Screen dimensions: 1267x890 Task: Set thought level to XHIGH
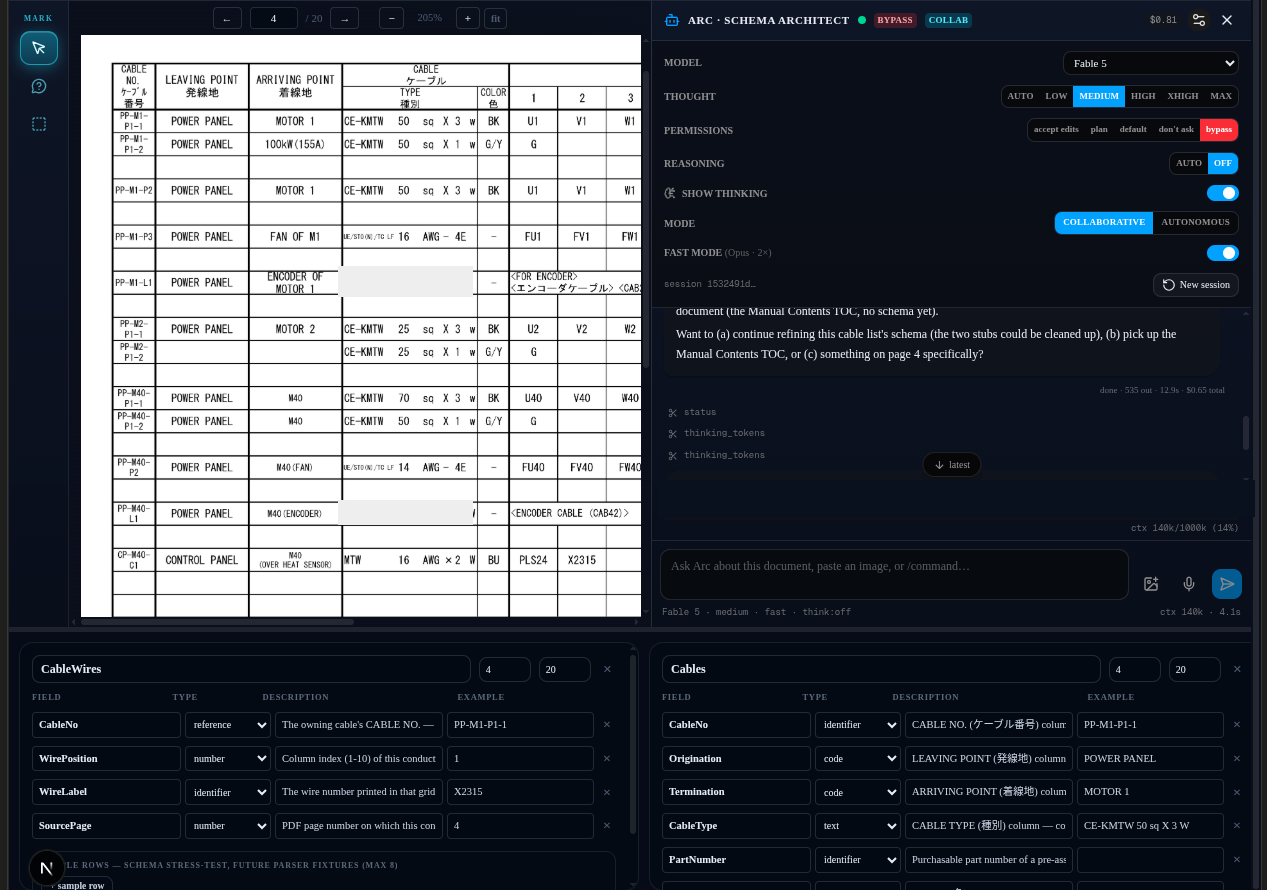(x=1183, y=96)
